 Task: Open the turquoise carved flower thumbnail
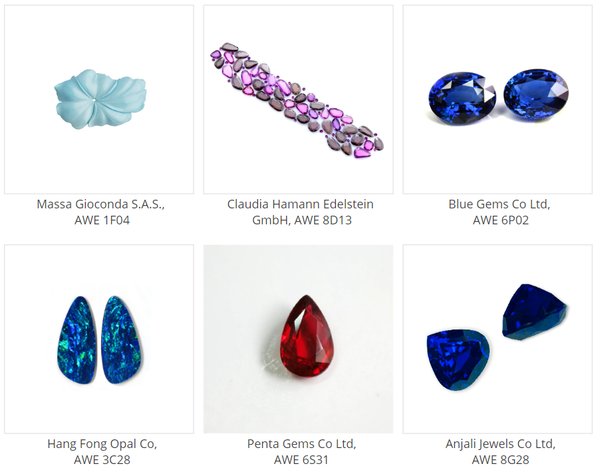[99, 100]
